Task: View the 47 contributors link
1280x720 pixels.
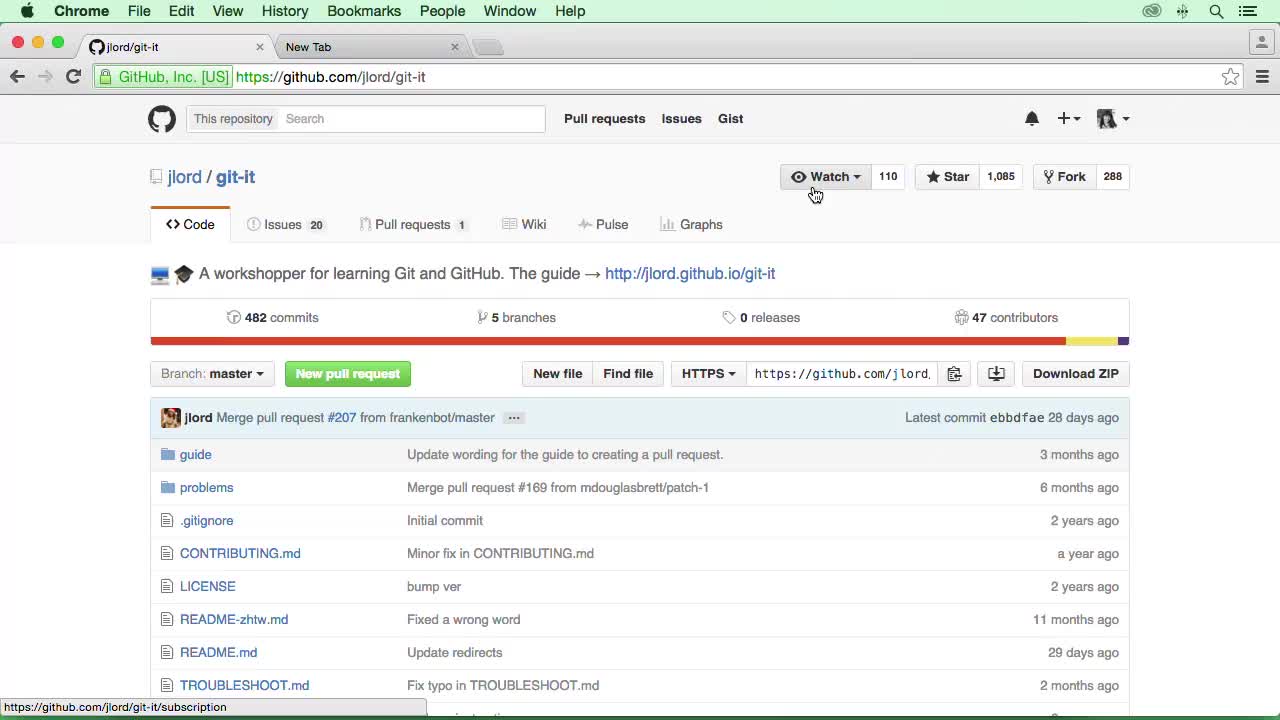Action: [1006, 318]
